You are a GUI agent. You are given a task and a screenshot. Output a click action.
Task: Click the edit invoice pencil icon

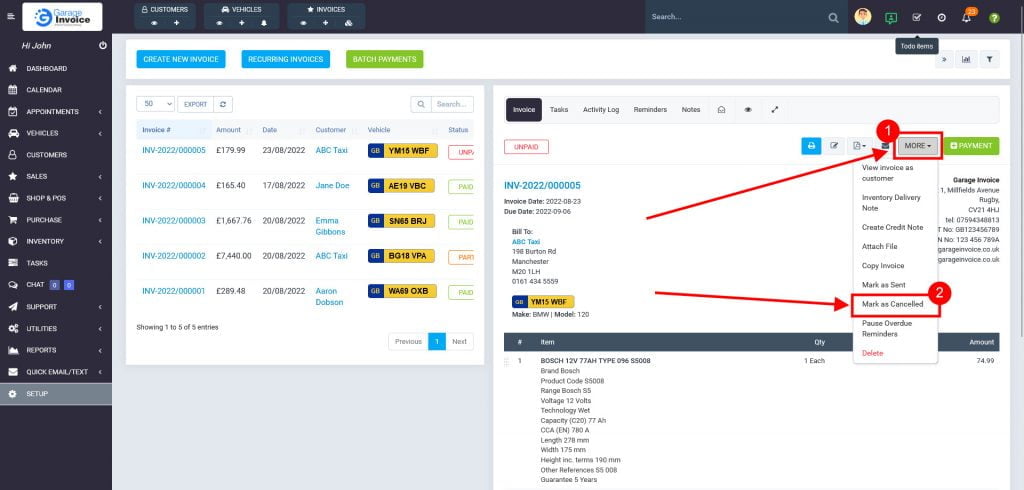(x=834, y=146)
